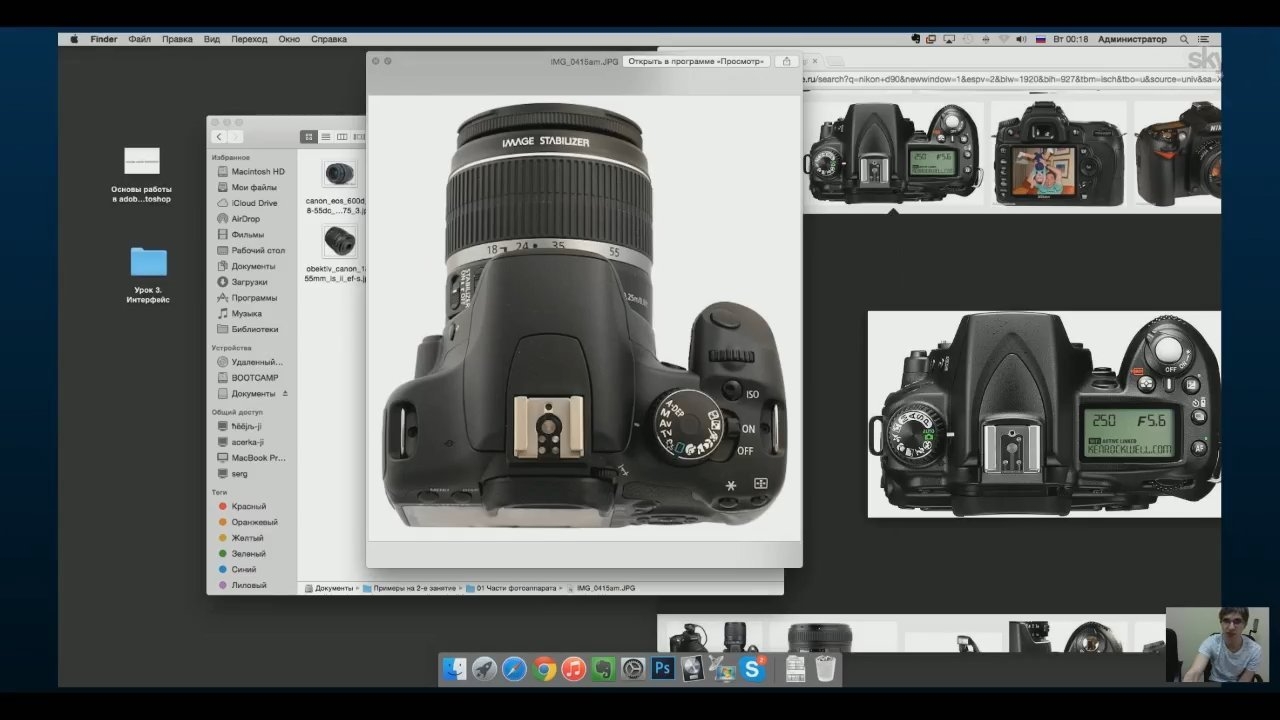Select Загрузки in Finder sidebar

coord(243,282)
